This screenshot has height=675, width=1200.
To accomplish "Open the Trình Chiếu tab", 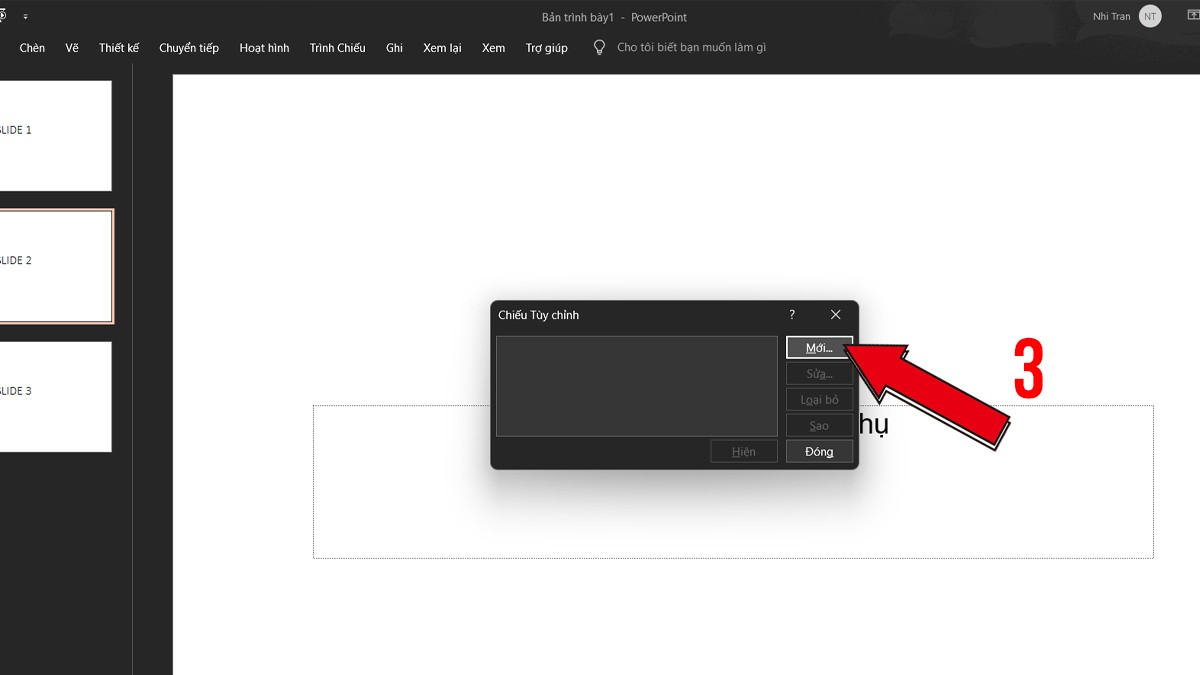I will [x=337, y=48].
